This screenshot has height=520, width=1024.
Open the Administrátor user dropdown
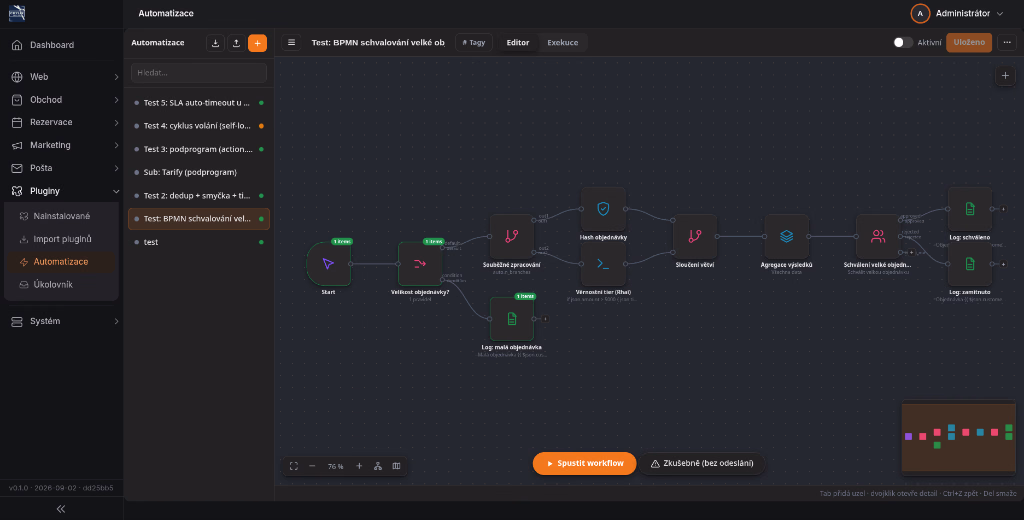pos(957,13)
